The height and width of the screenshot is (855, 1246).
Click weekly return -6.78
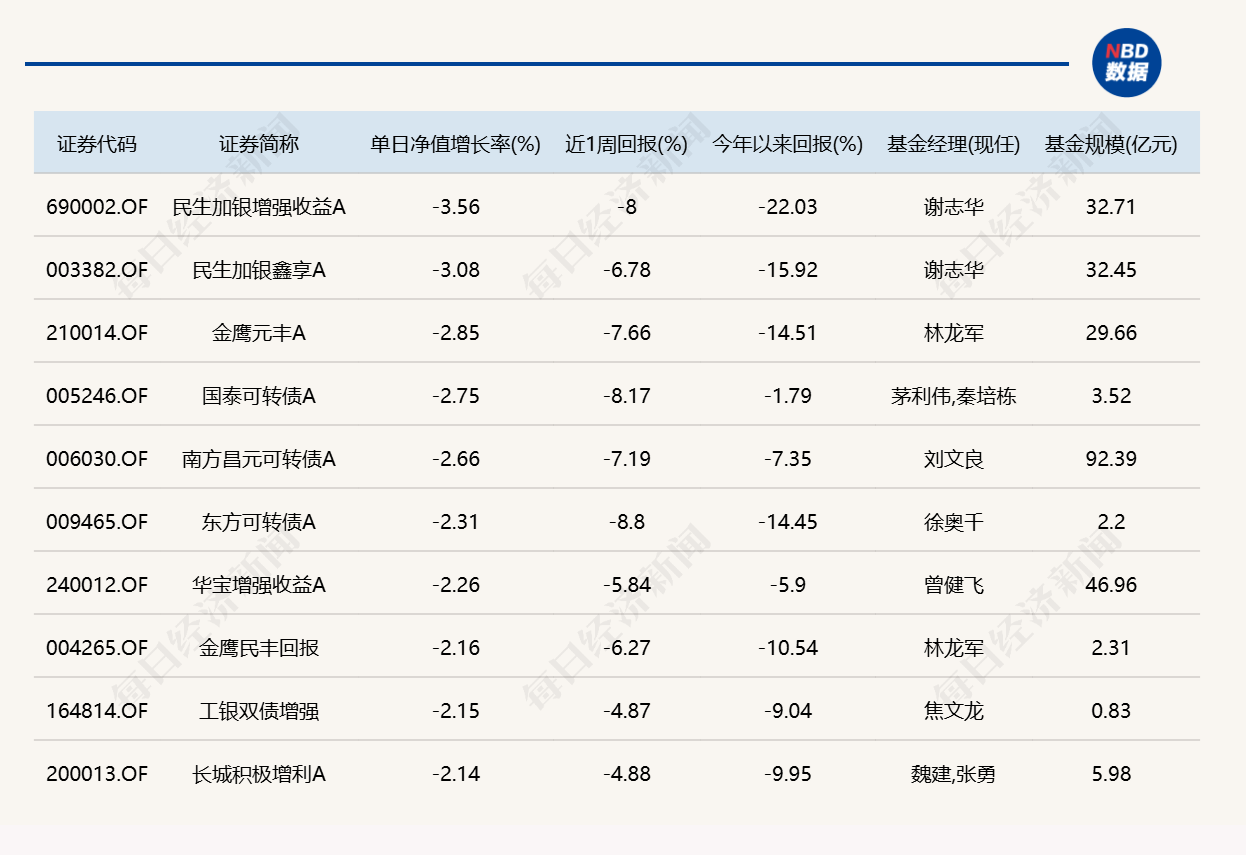[x=627, y=270]
